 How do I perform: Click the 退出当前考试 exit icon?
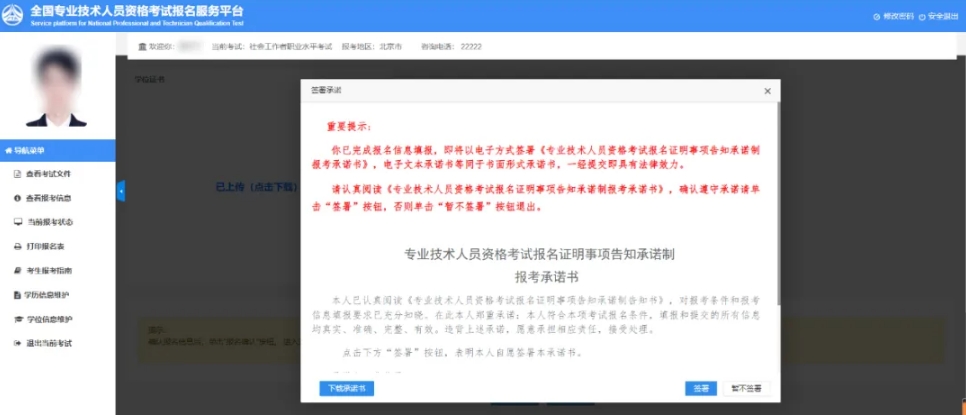17,343
